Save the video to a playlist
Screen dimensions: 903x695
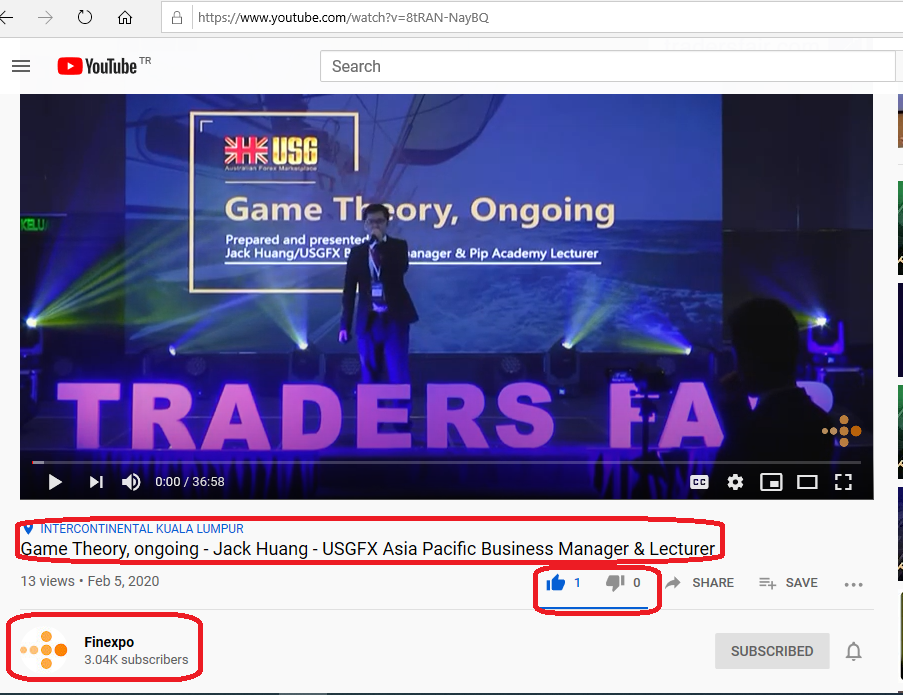(x=788, y=583)
